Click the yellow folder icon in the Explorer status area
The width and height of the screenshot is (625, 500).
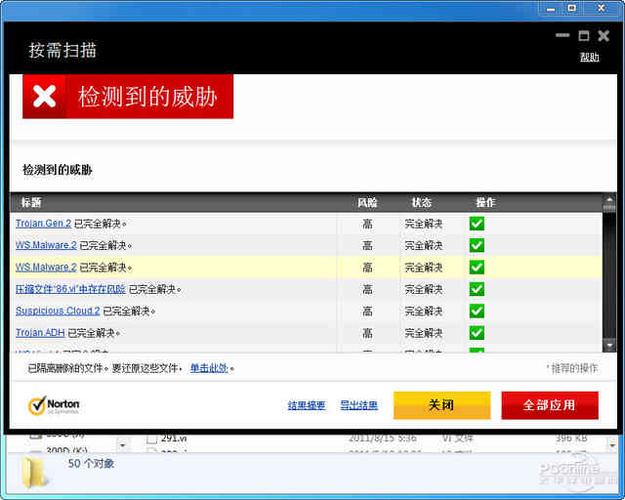coord(33,473)
